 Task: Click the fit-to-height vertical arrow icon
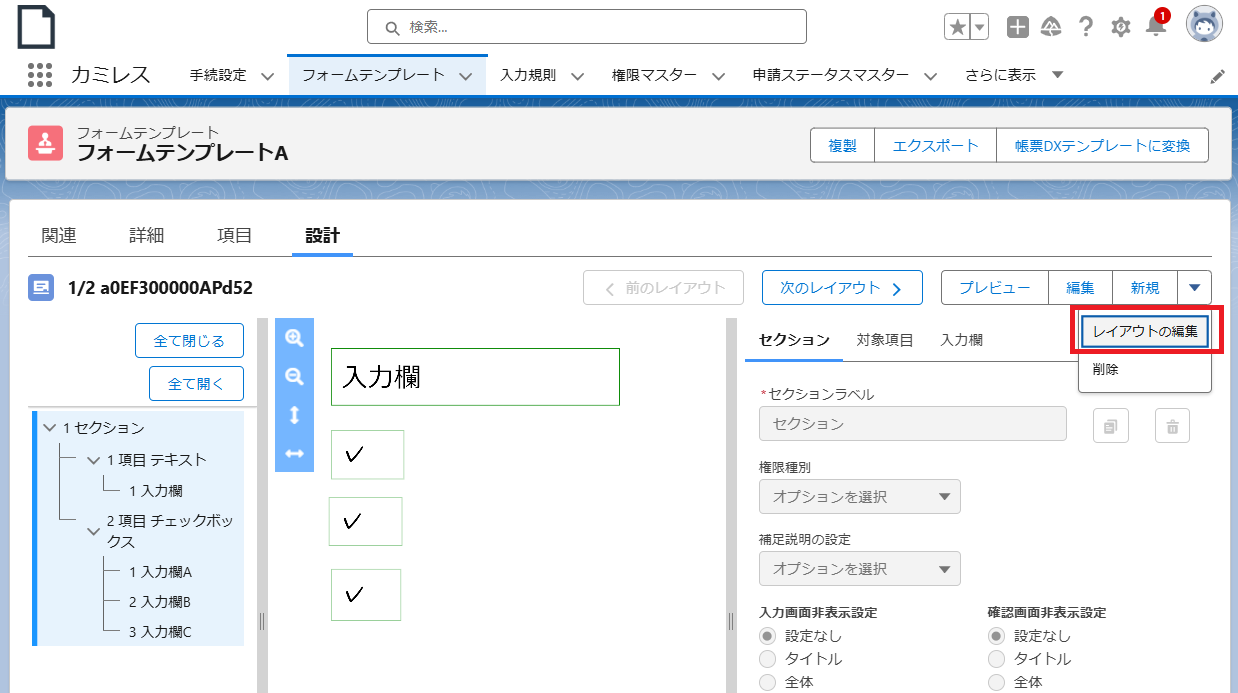(x=294, y=415)
